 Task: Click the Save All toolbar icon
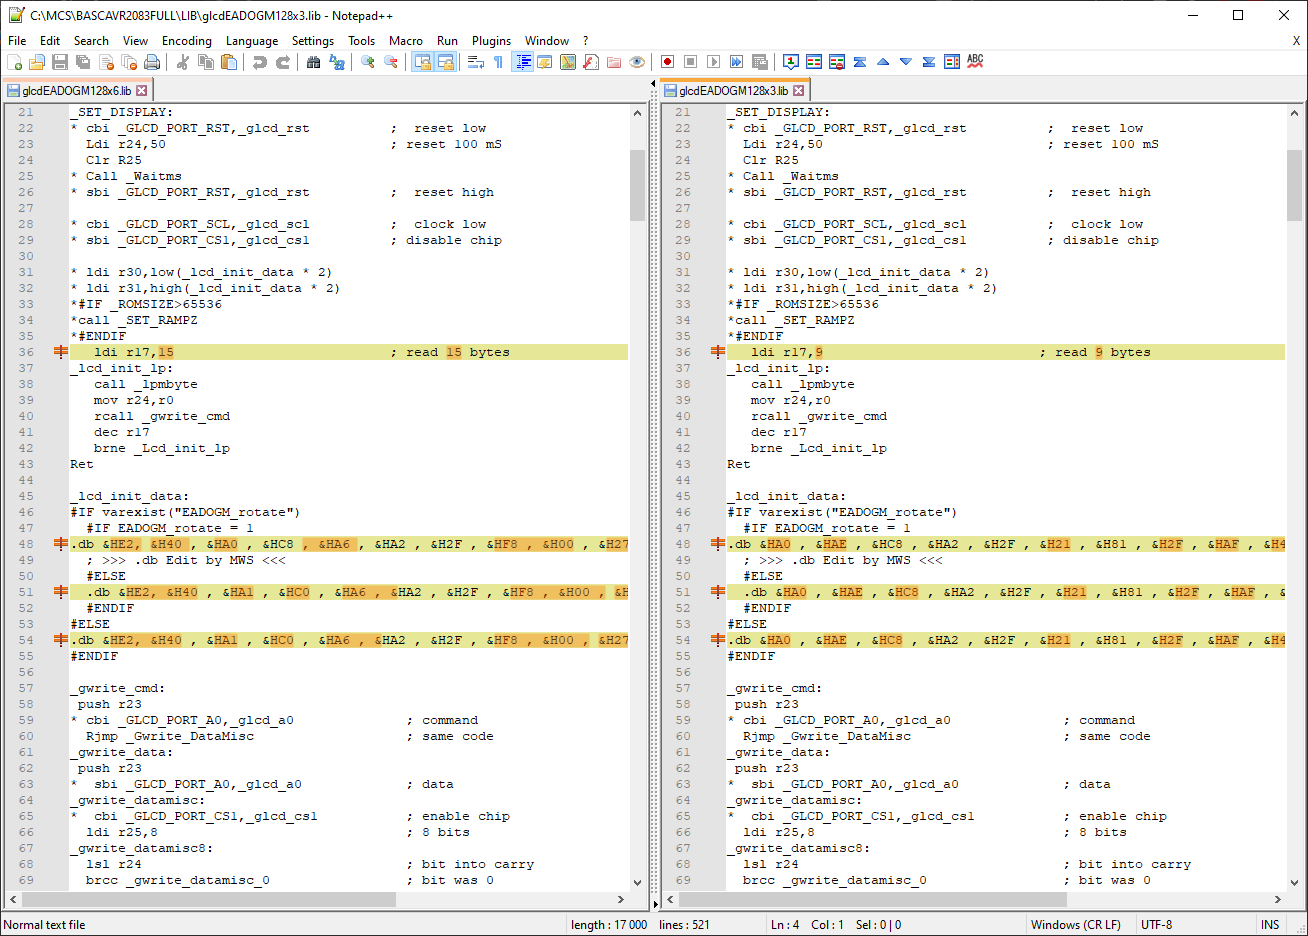(83, 62)
